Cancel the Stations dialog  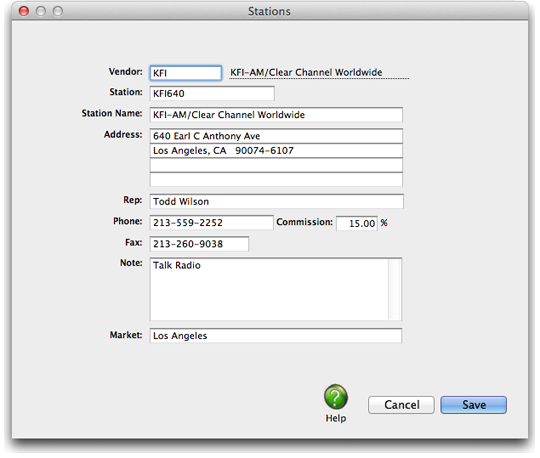401,405
